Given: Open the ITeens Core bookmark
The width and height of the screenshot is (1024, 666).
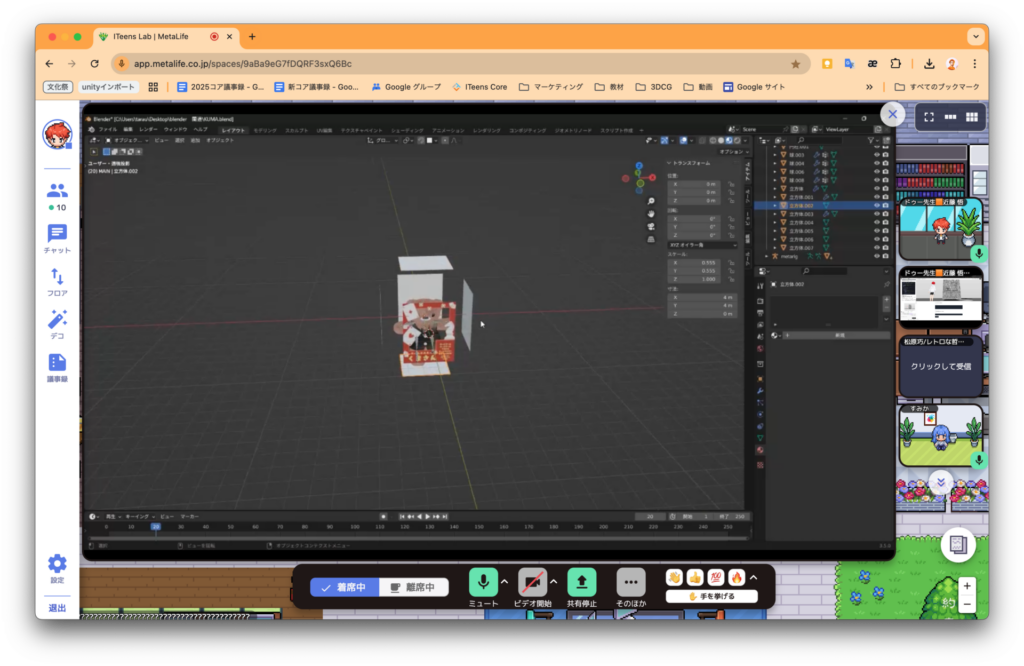Looking at the screenshot, I should [479, 87].
